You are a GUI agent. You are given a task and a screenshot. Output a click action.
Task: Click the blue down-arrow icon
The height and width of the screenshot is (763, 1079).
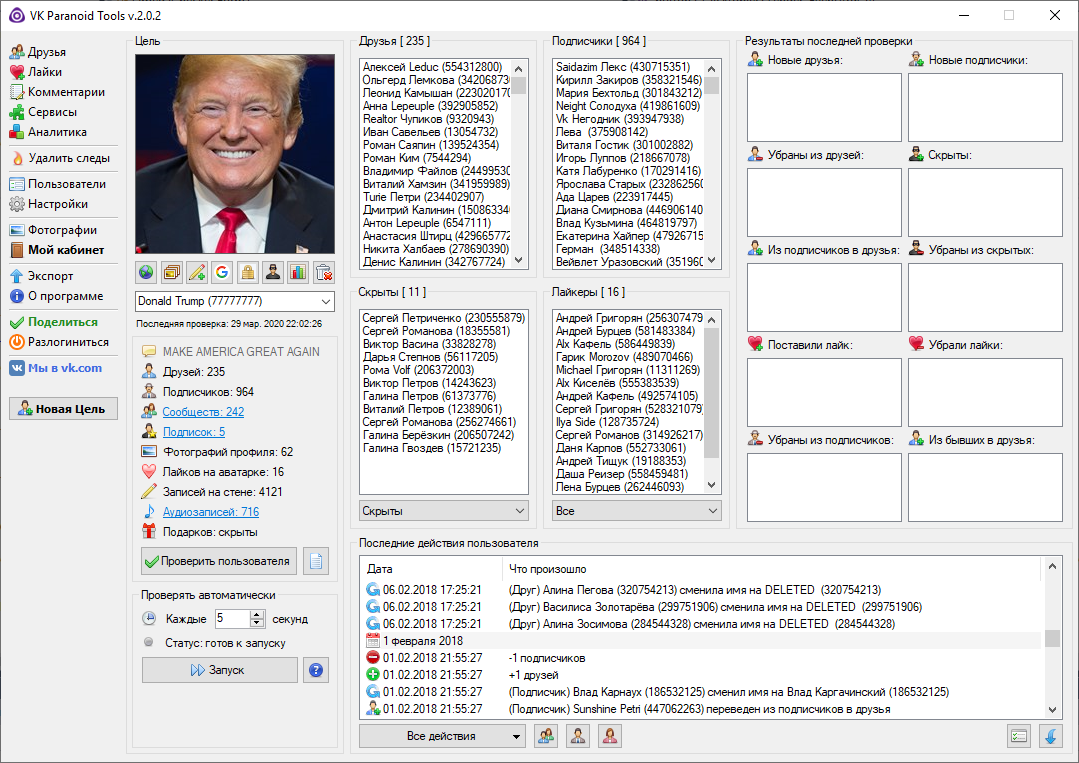[x=1051, y=736]
